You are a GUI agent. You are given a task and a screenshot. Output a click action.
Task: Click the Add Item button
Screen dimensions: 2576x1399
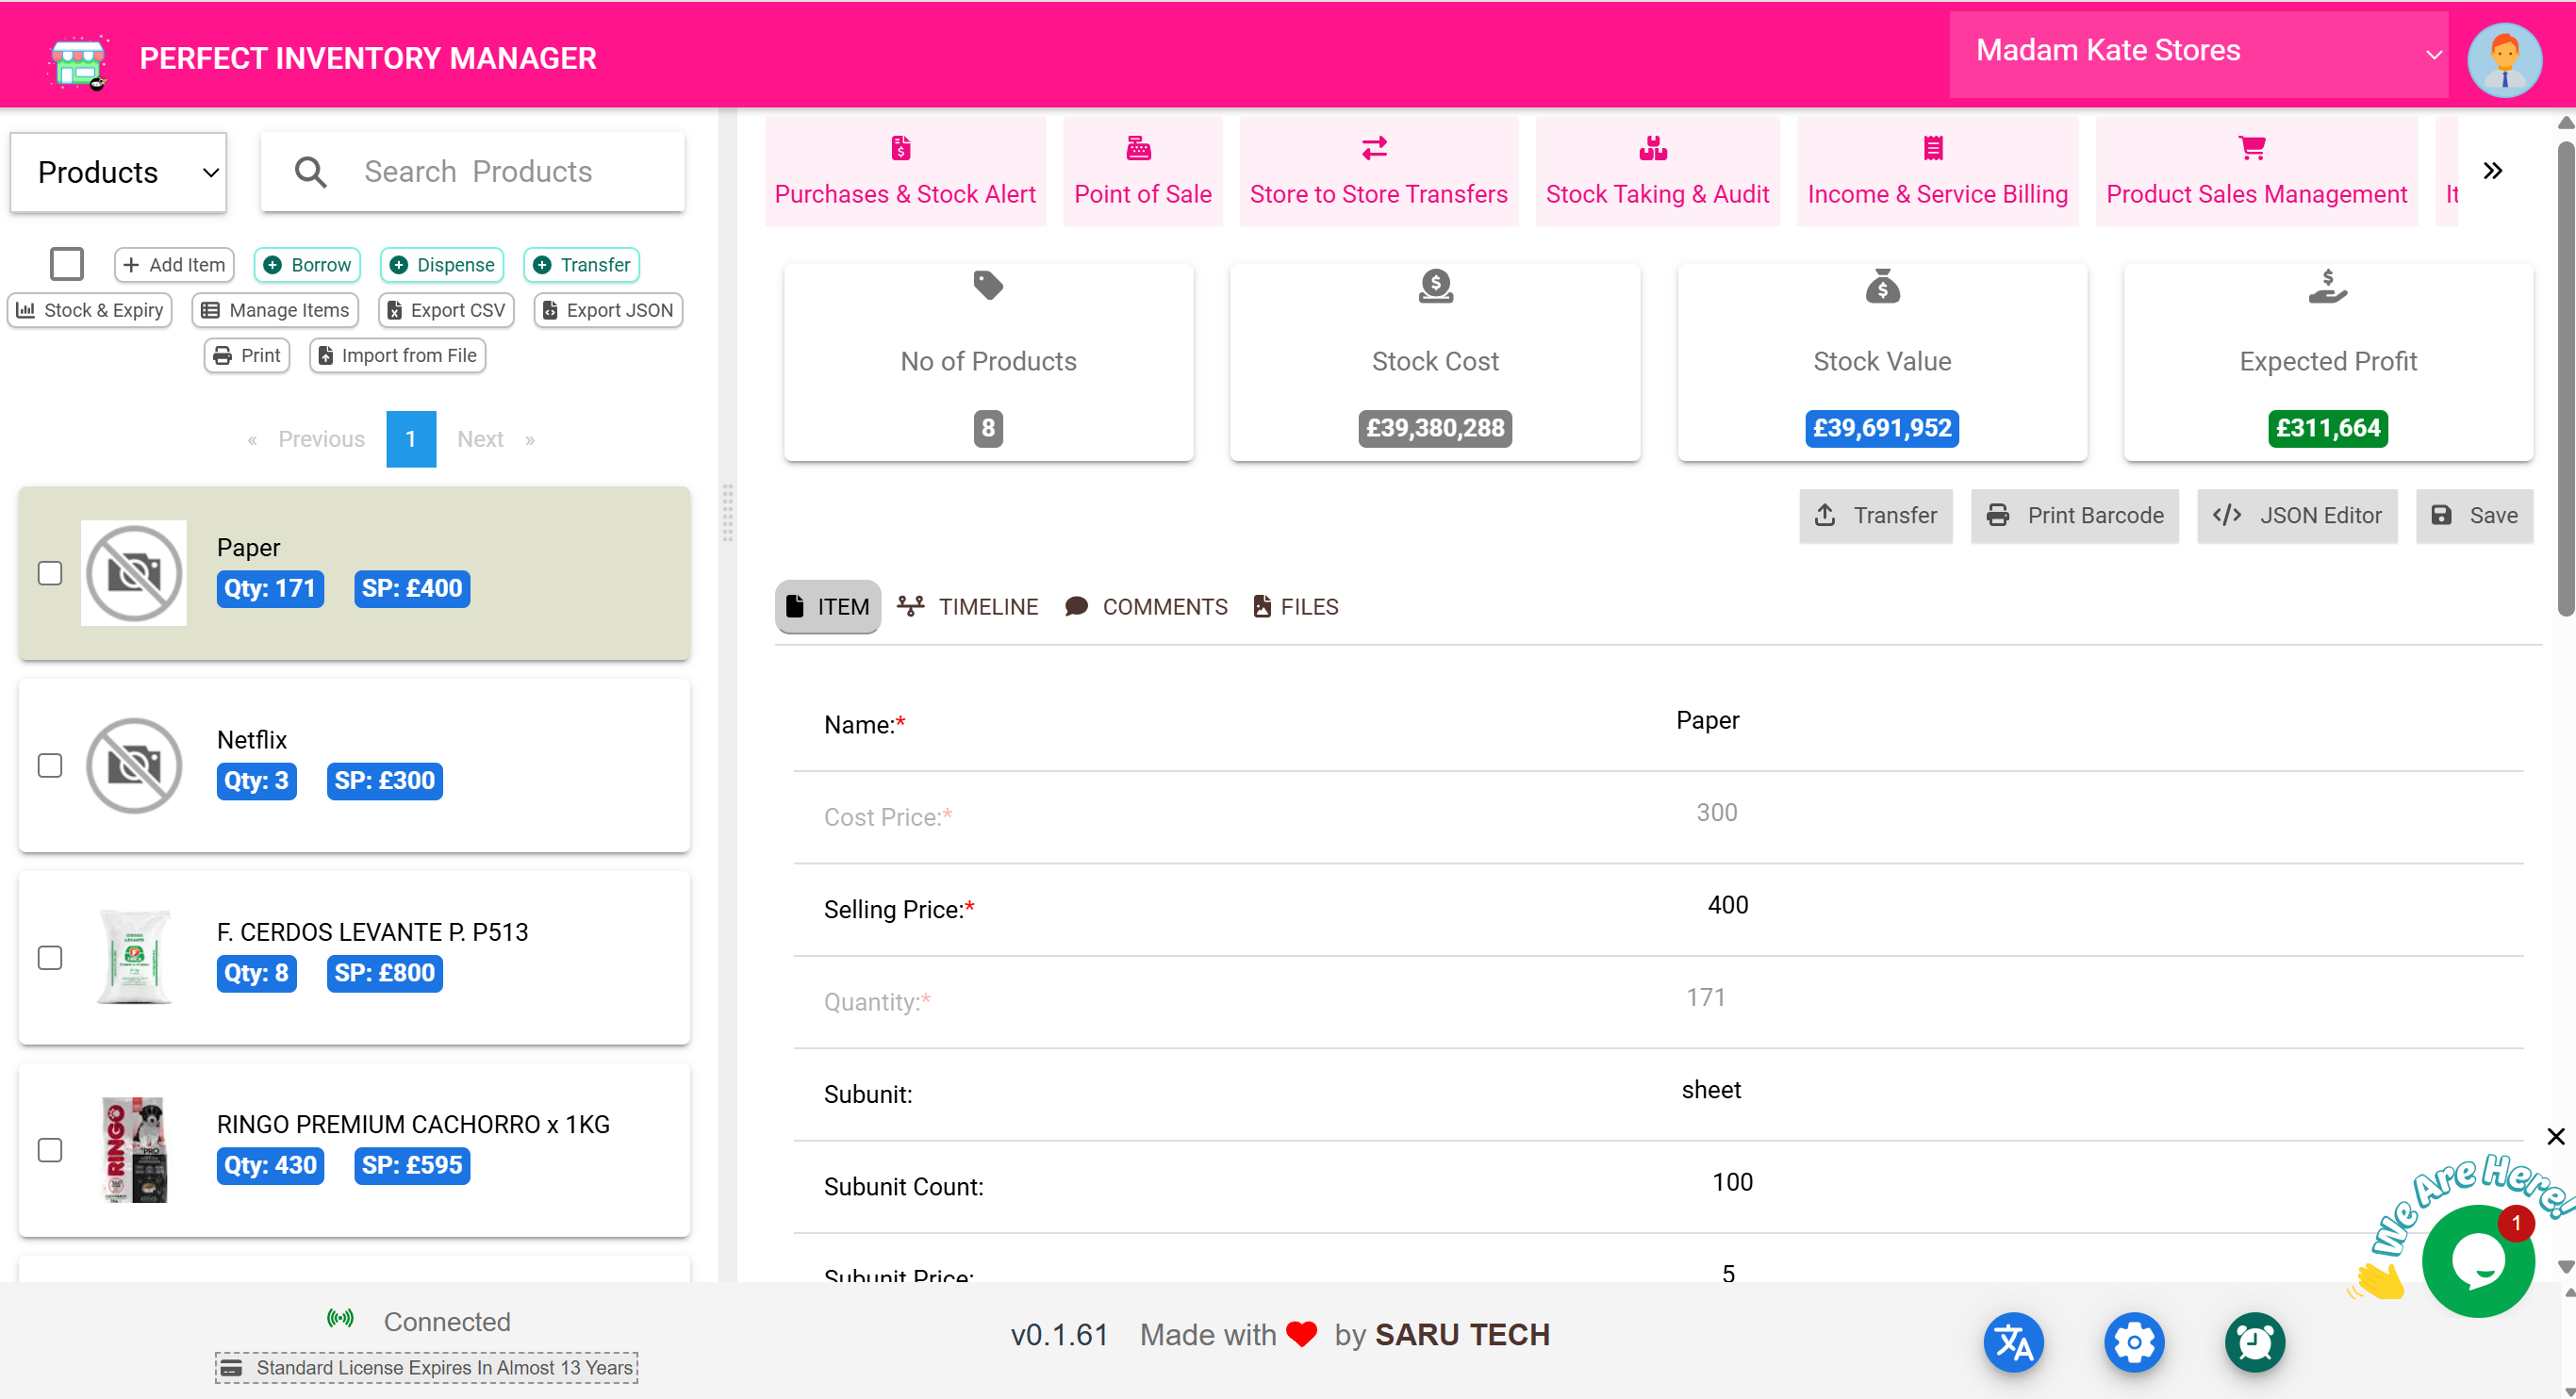(174, 265)
